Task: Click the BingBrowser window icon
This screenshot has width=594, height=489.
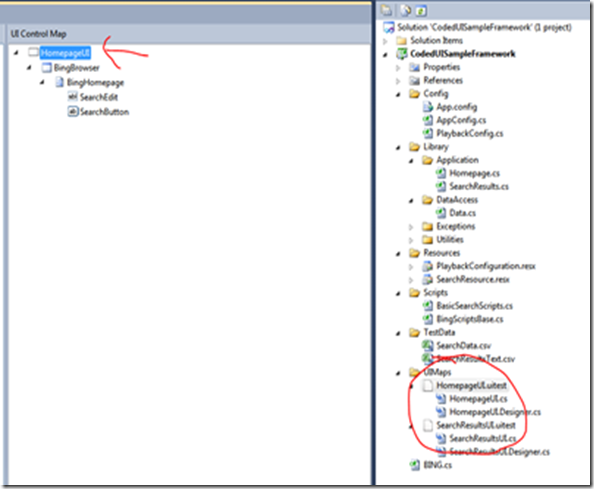Action: click(x=47, y=68)
